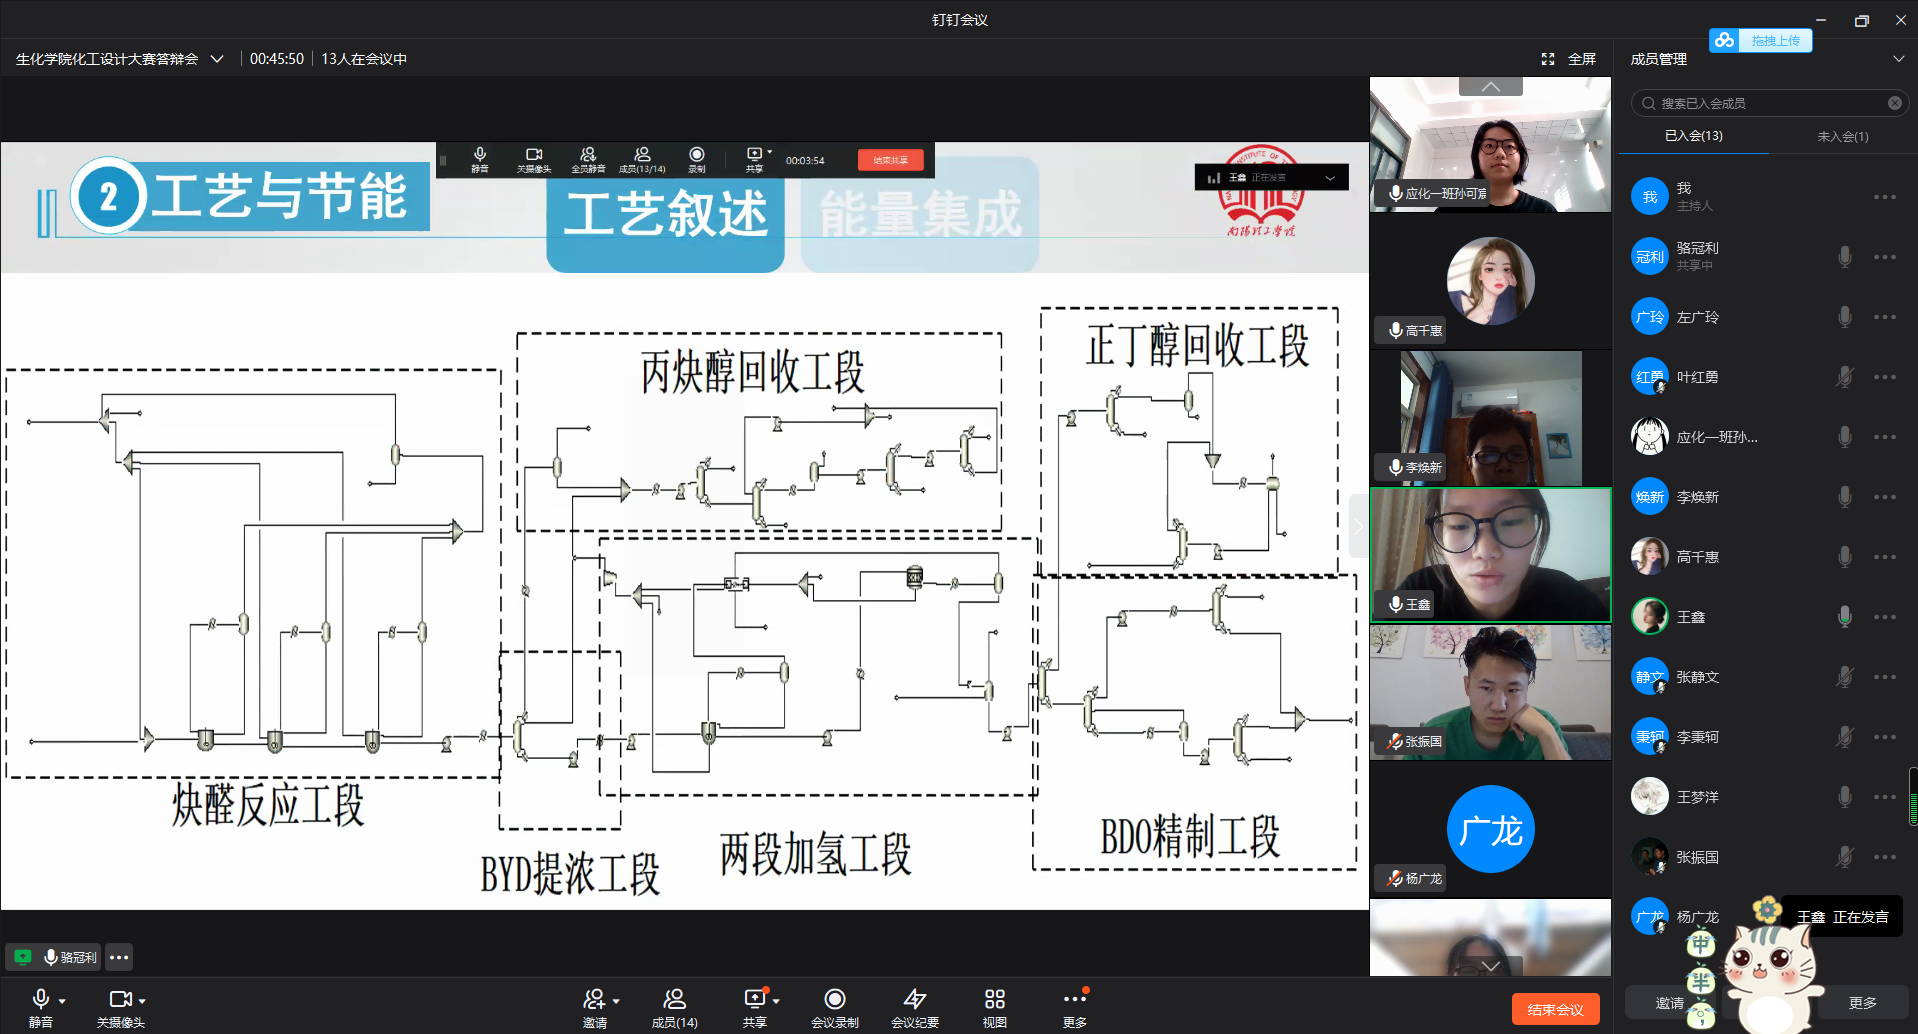Toggle microphone for member 王梦洋

tap(1845, 797)
